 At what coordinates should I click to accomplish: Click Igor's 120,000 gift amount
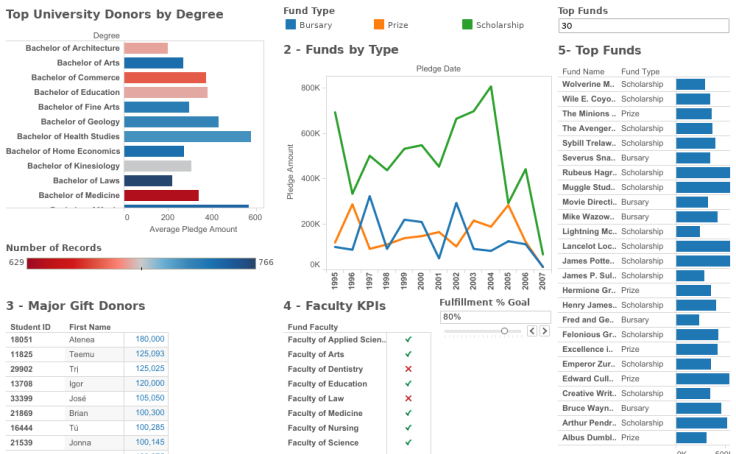pyautogui.click(x=150, y=383)
